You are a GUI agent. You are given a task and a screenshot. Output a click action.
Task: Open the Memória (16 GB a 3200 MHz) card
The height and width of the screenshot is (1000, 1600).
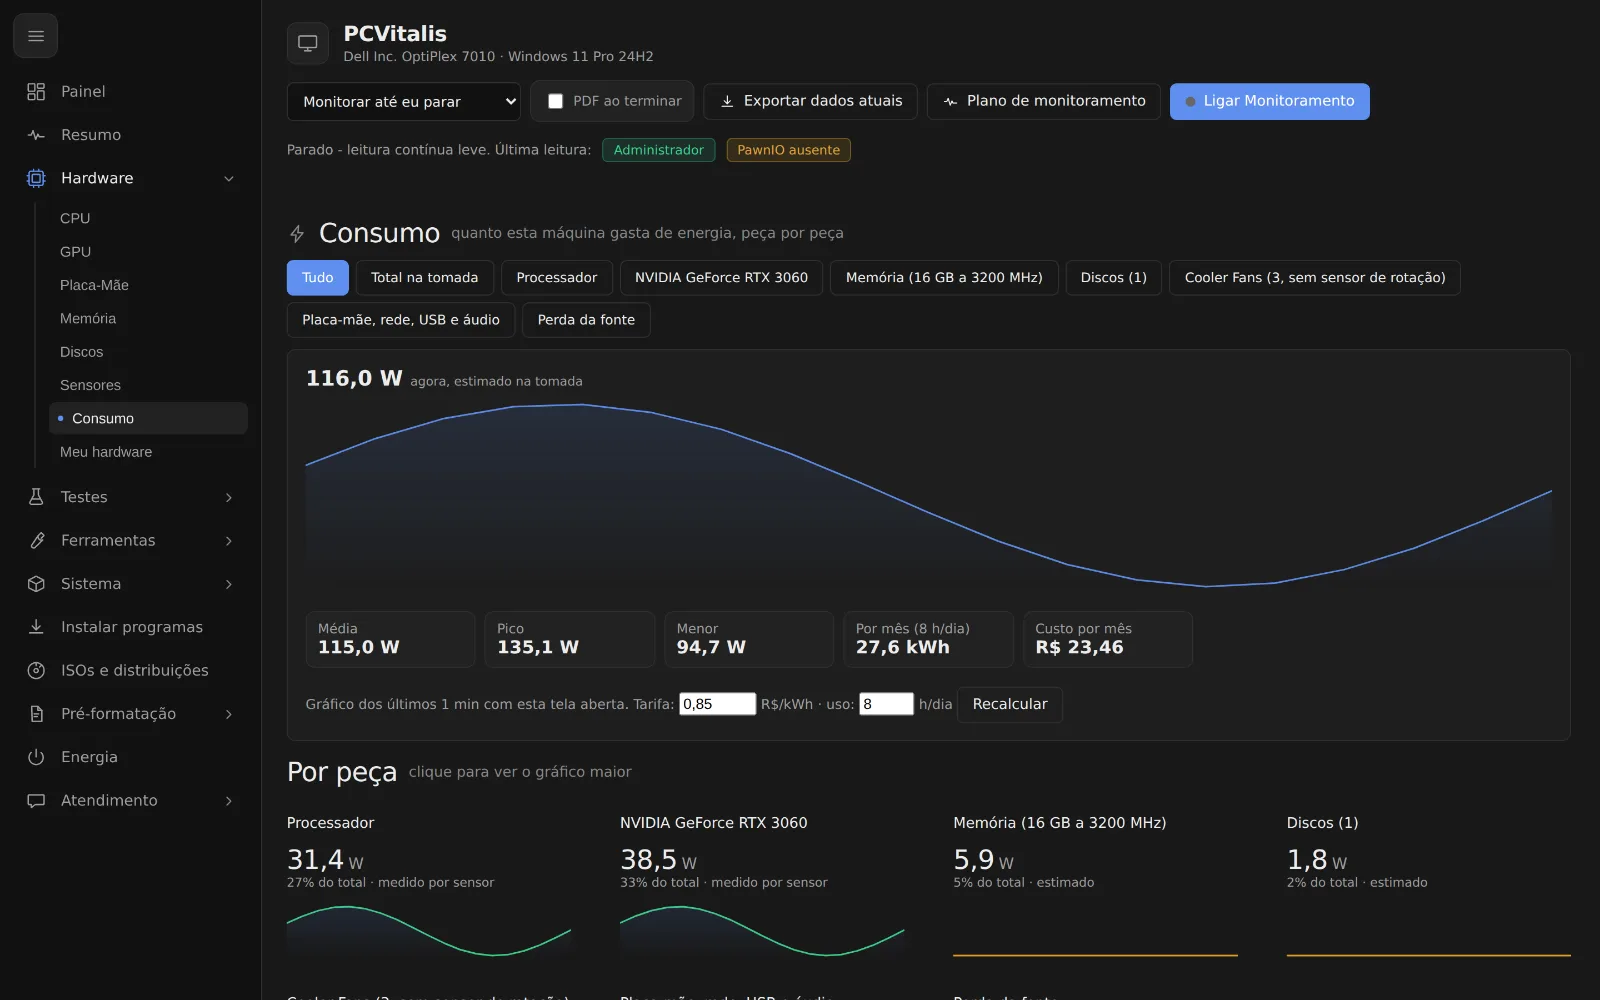click(1096, 888)
